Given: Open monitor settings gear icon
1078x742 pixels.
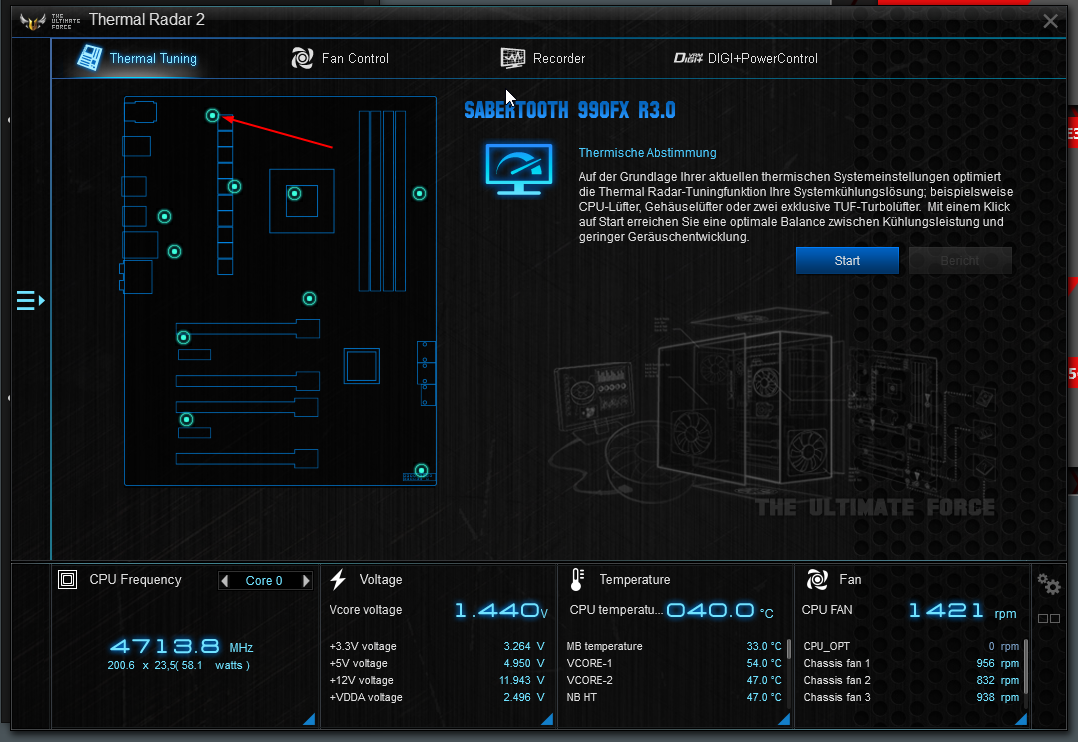Looking at the screenshot, I should tap(1049, 585).
